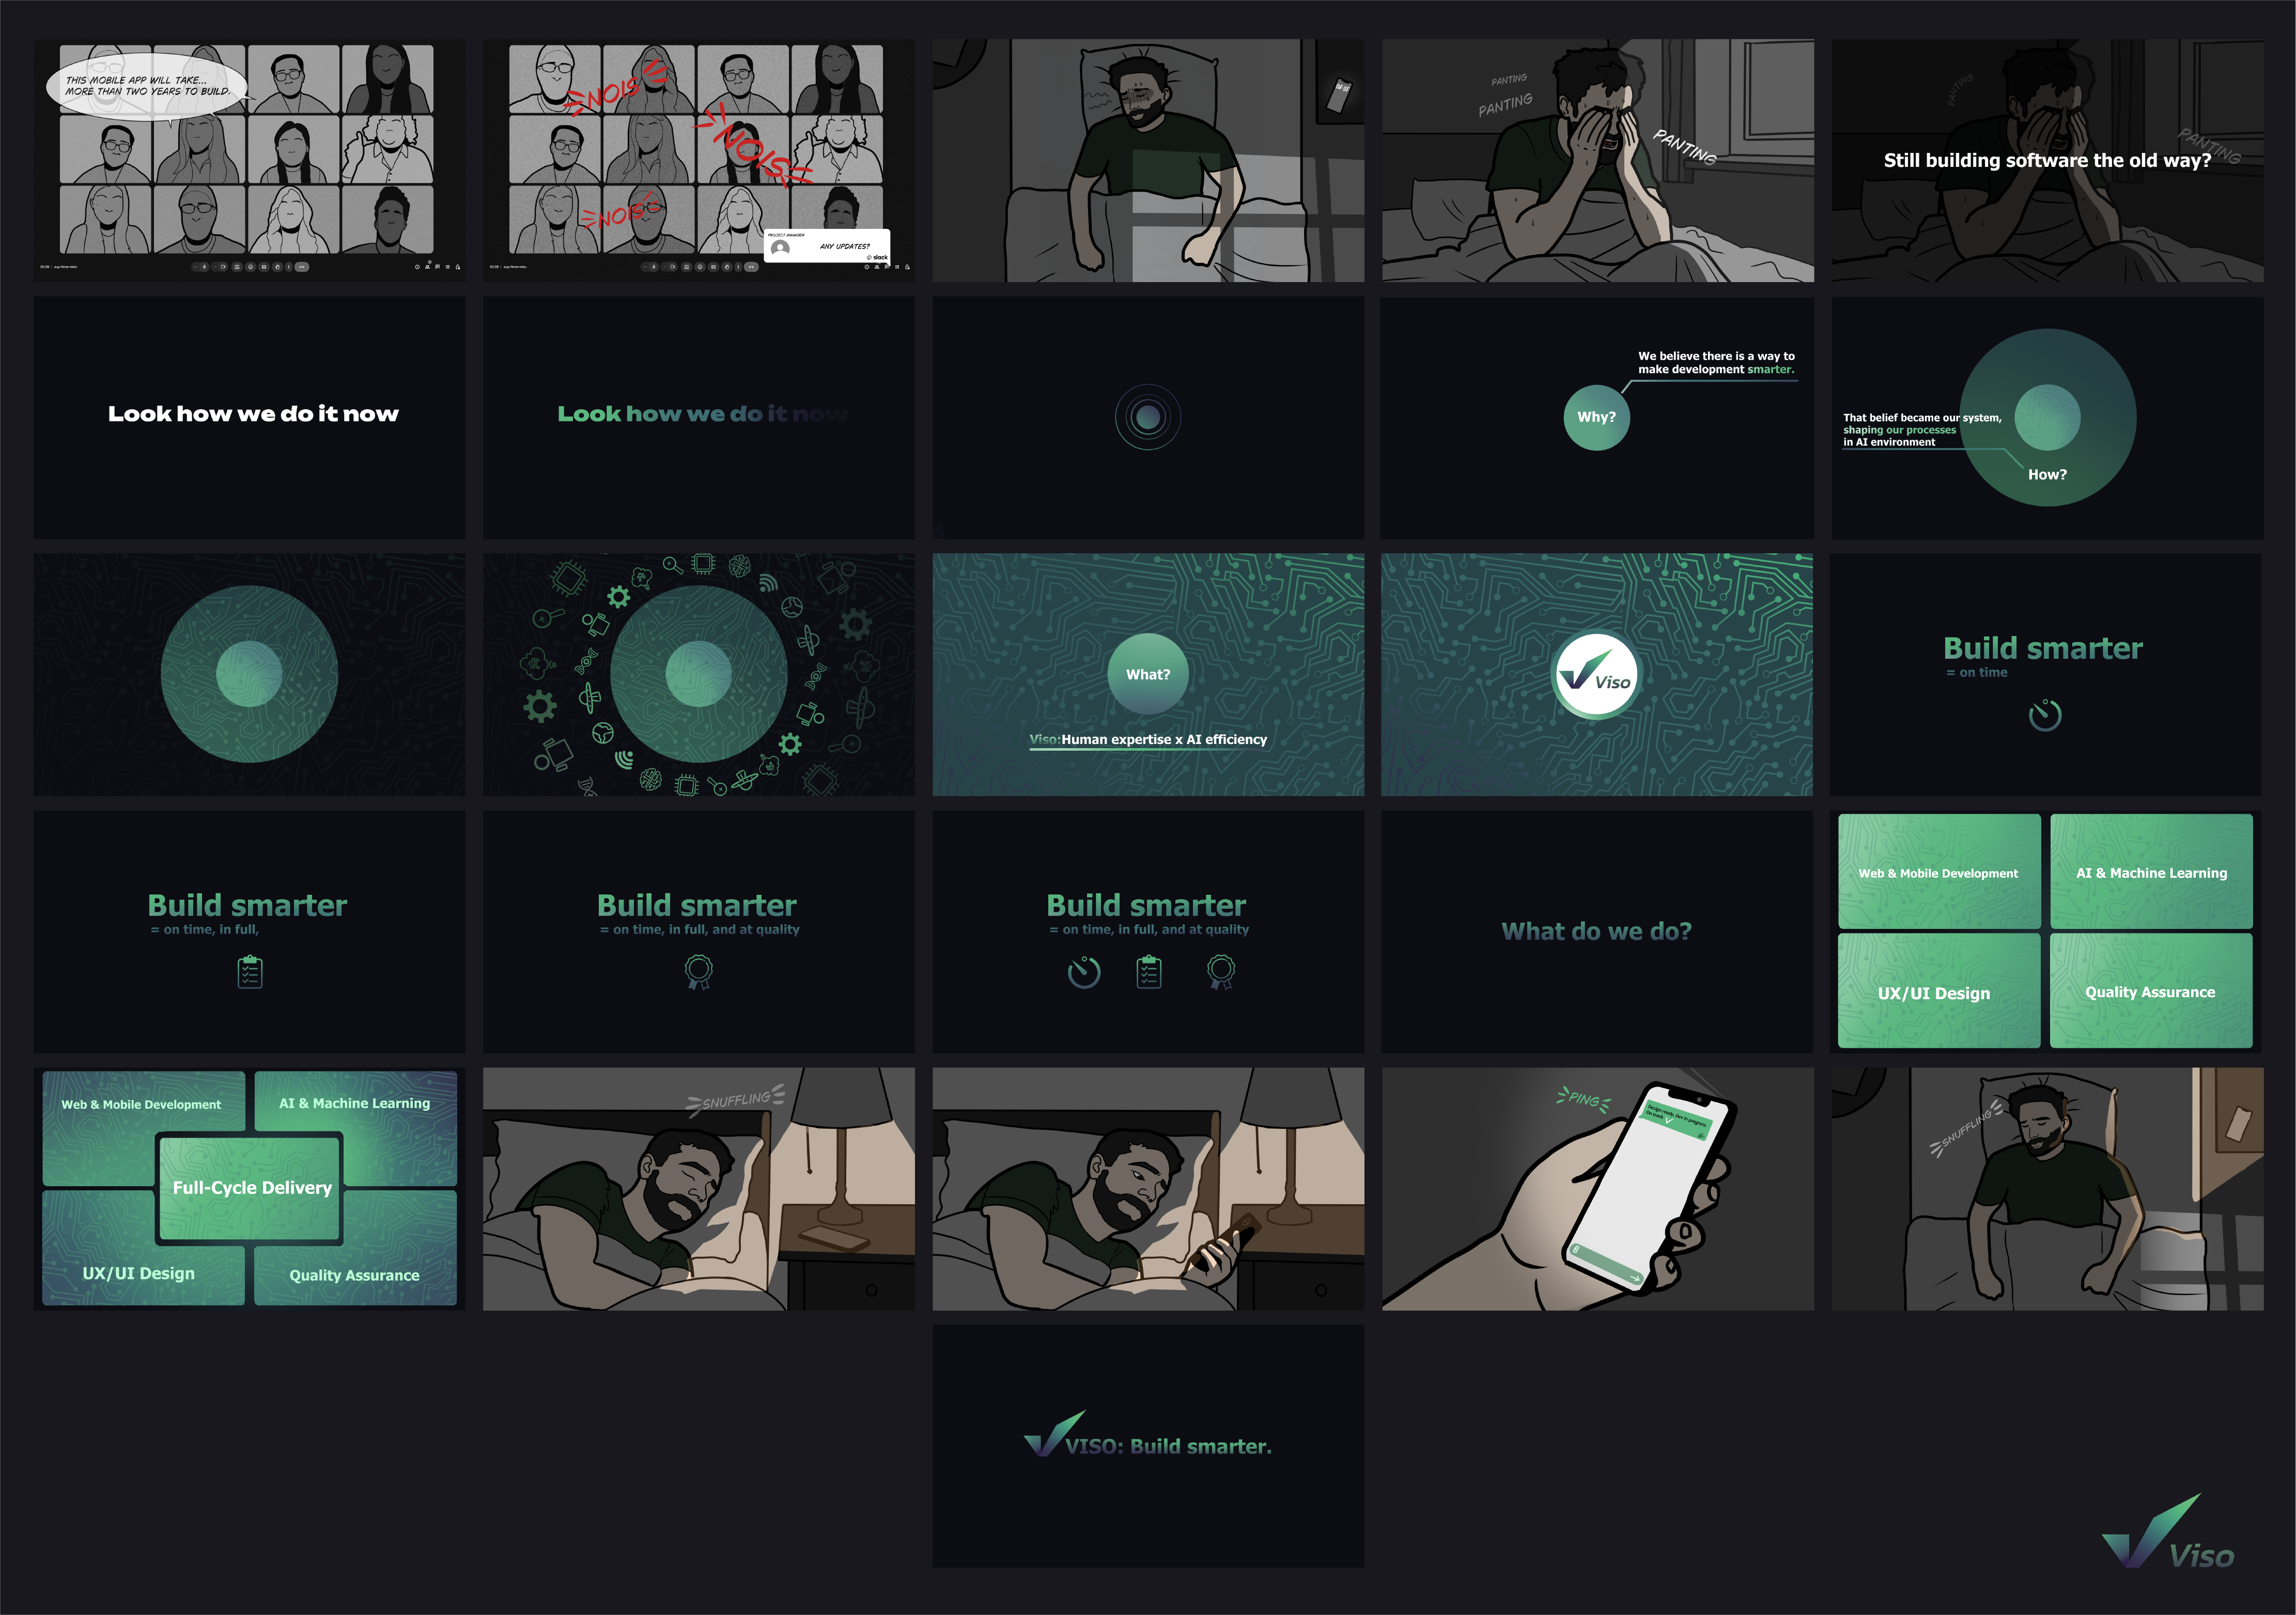The width and height of the screenshot is (2296, 1615).
Task: Click 'Viso: Human expertise x AI efficiency' caption
Action: click(1148, 740)
